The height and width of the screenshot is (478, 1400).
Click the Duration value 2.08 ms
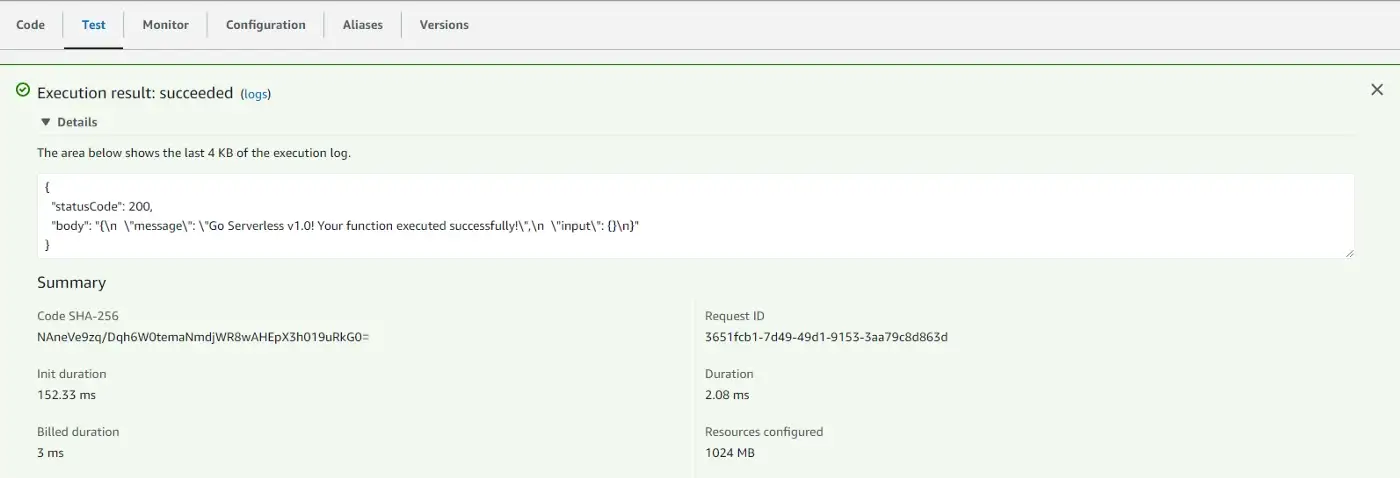(x=727, y=395)
